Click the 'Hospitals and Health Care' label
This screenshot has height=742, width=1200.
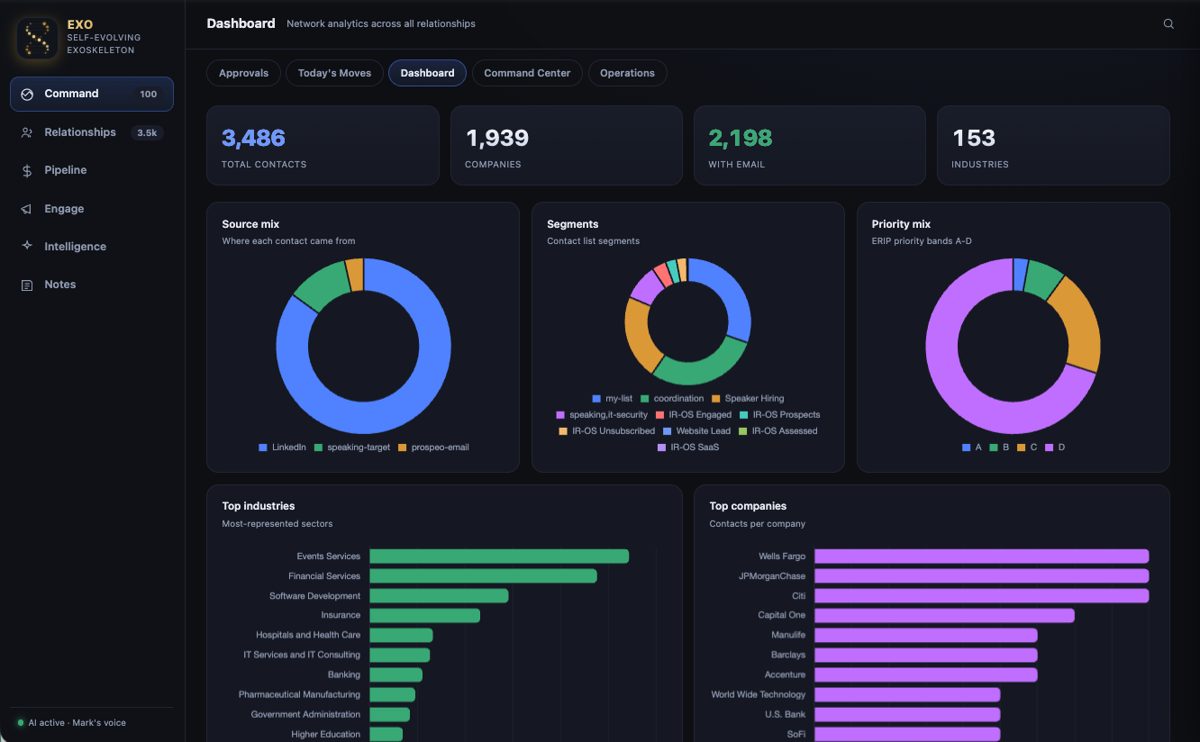[x=308, y=635]
